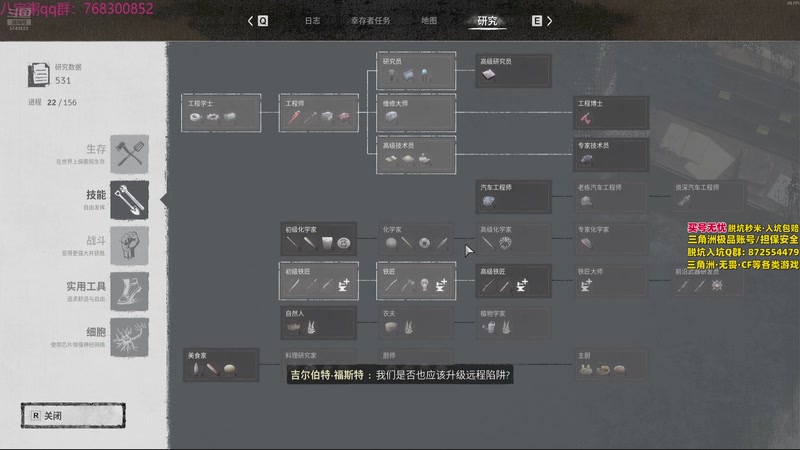Open the 地图 tab
Viewport: 800px width, 450px height.
pos(429,21)
